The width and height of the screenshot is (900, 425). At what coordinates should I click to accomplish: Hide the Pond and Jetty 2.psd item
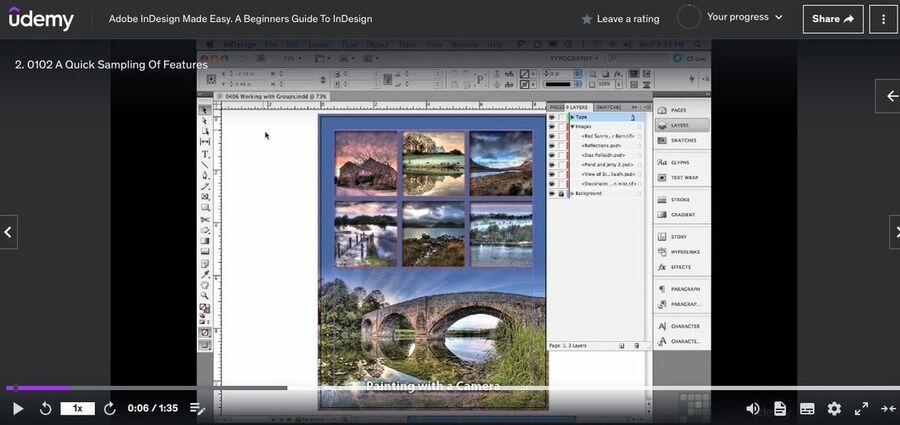coord(552,165)
